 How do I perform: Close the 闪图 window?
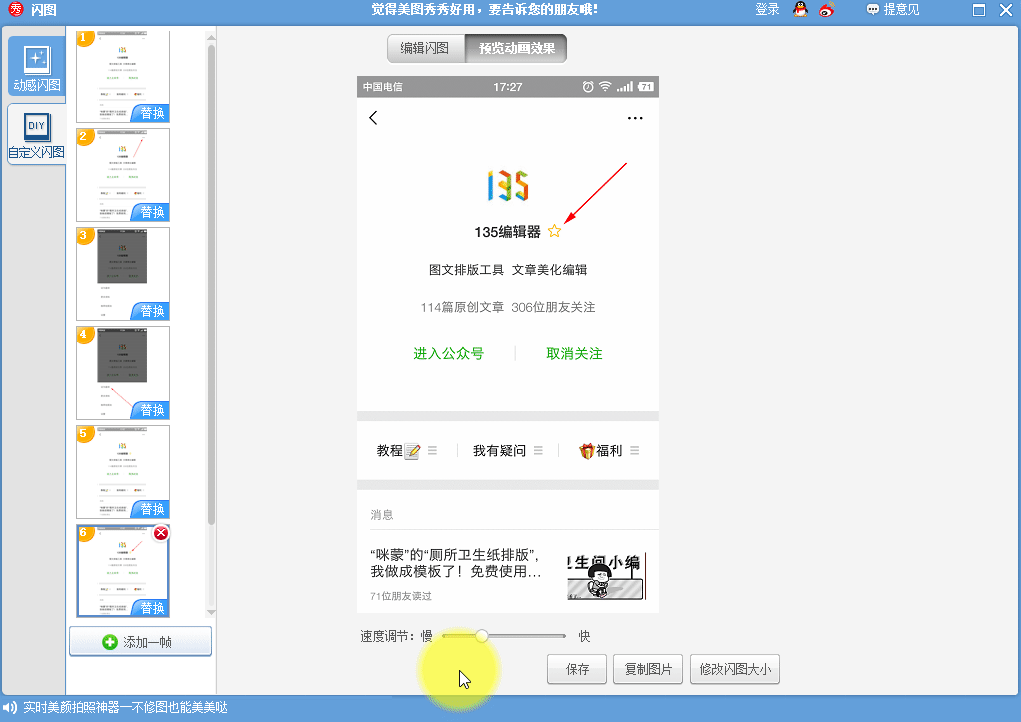point(1005,10)
